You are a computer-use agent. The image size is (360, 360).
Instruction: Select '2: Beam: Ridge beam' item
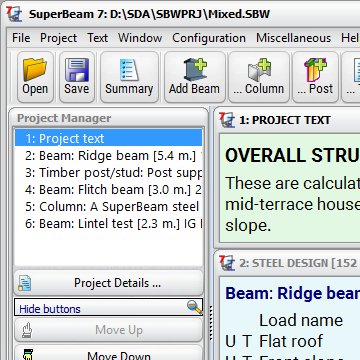pyautogui.click(x=108, y=156)
